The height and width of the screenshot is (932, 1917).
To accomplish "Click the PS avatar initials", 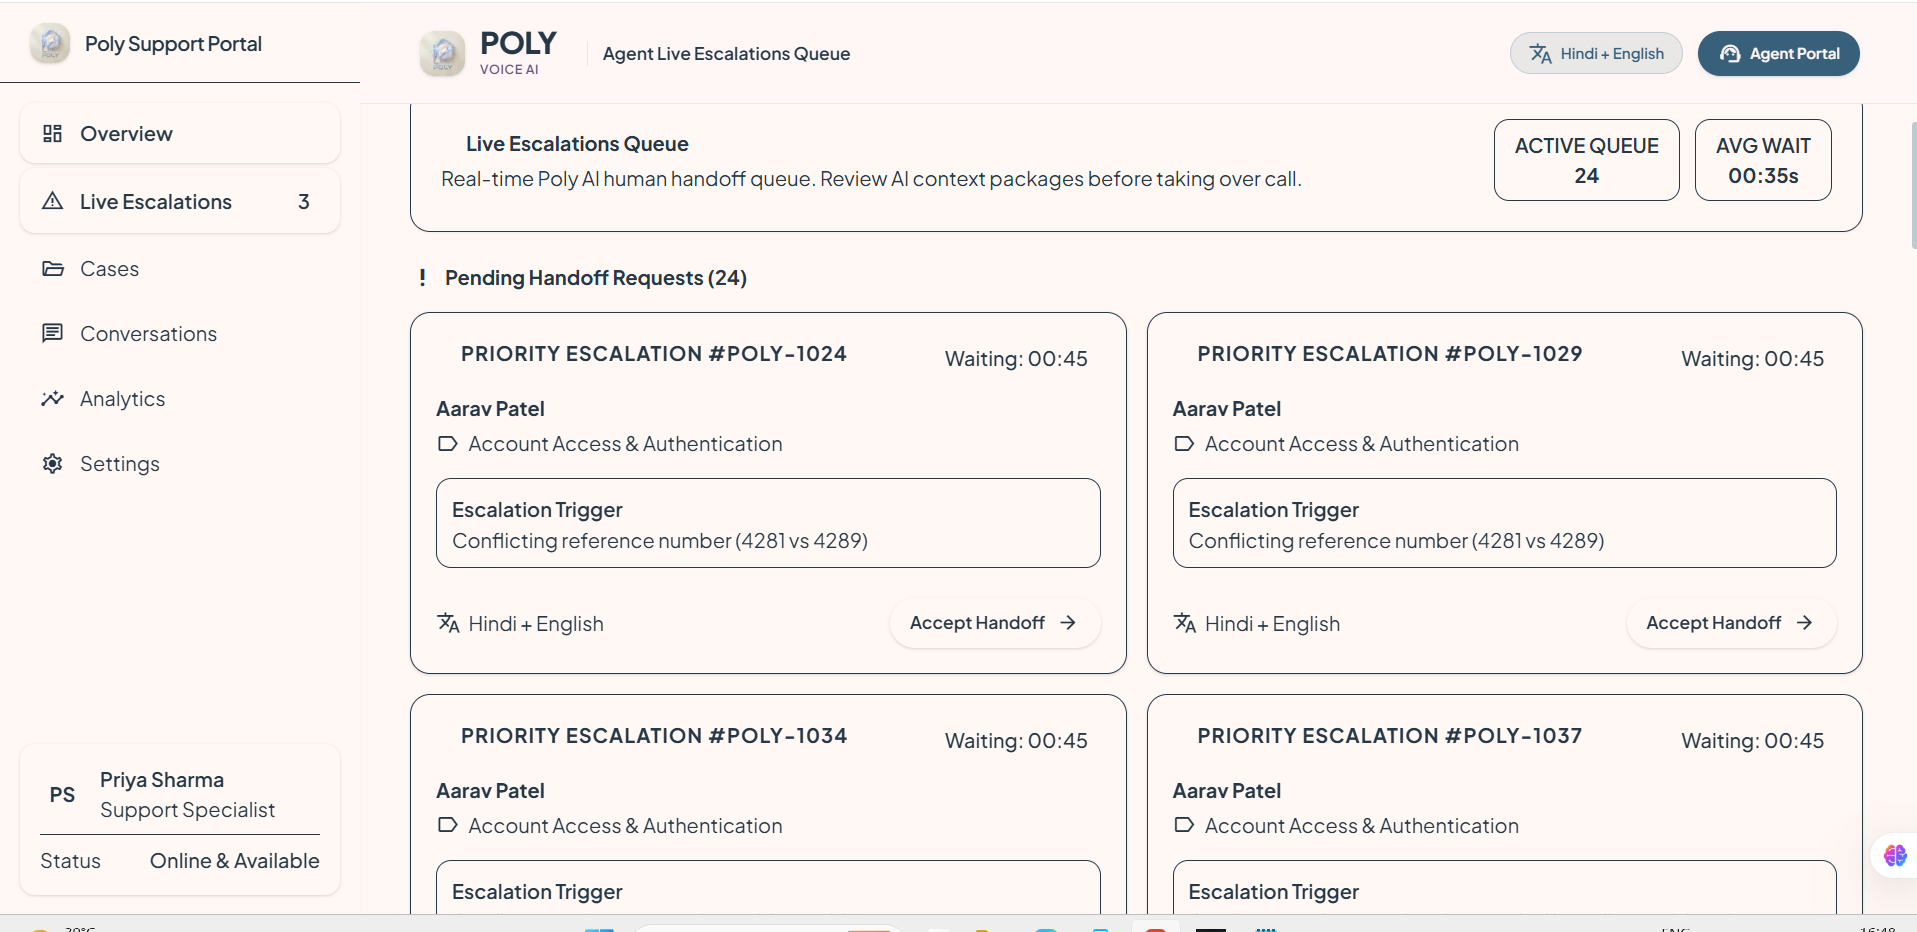I will pyautogui.click(x=62, y=795).
